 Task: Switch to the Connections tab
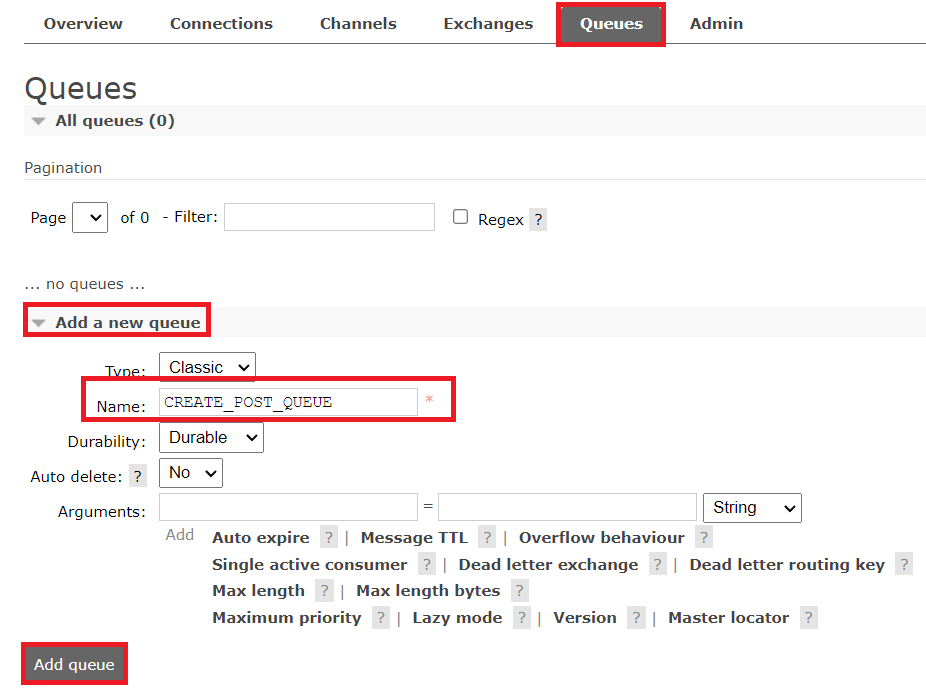pyautogui.click(x=221, y=24)
